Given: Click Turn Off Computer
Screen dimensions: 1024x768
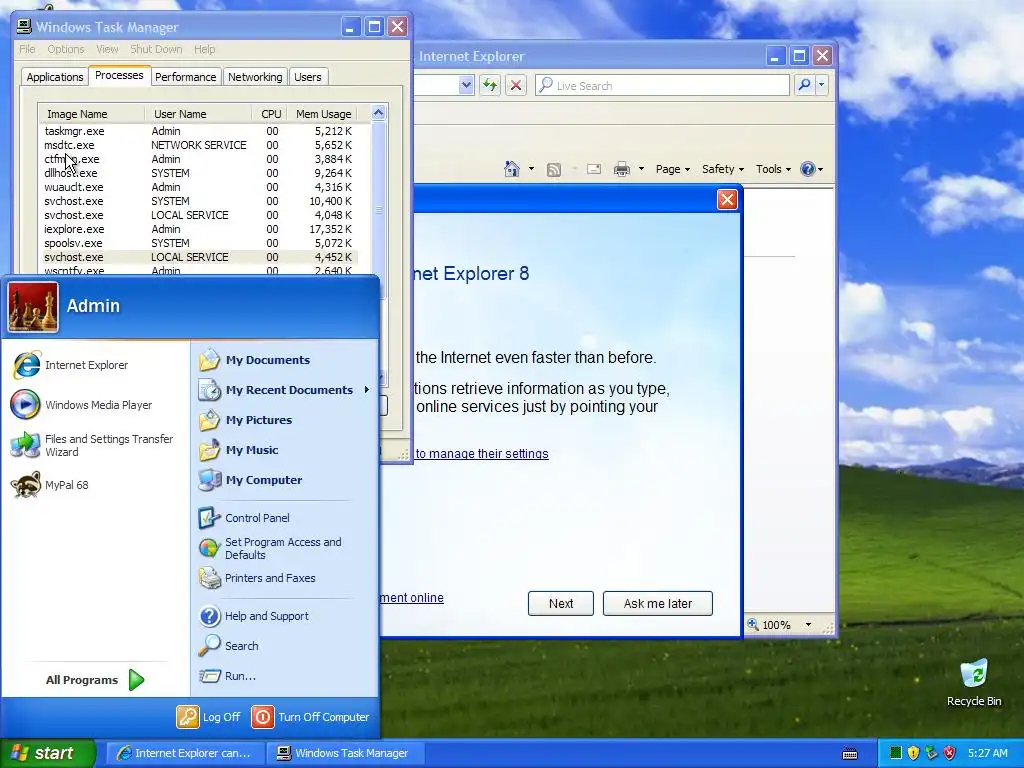Looking at the screenshot, I should click(x=311, y=717).
